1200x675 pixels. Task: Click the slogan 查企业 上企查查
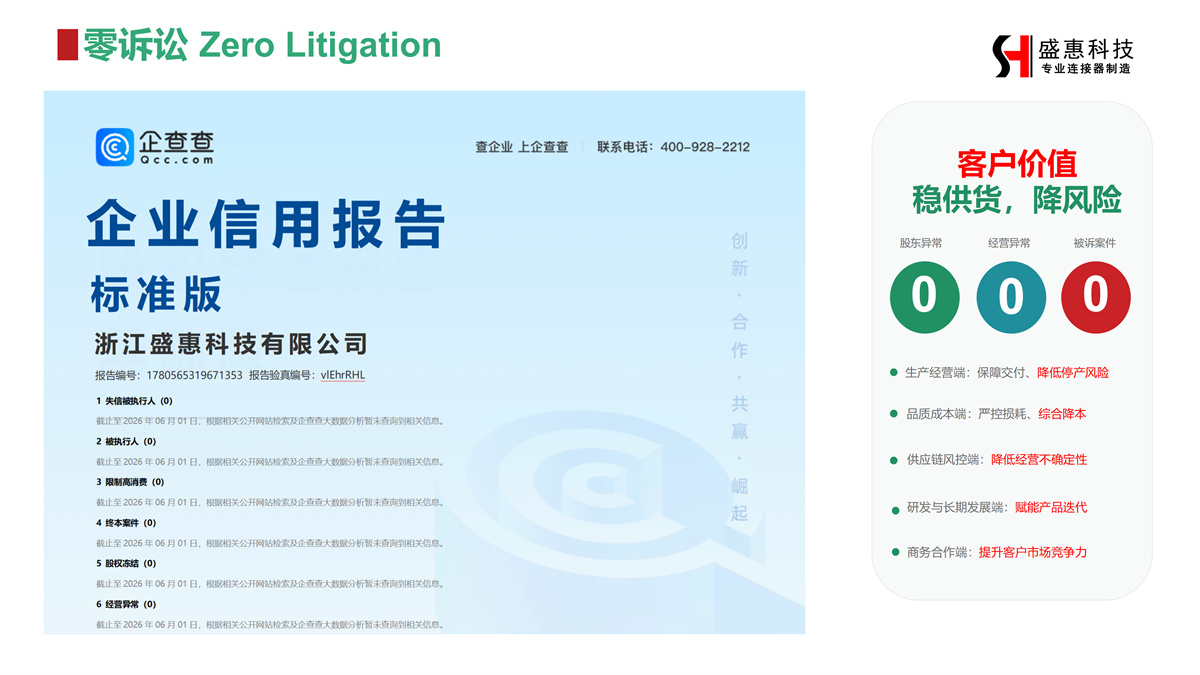522,147
